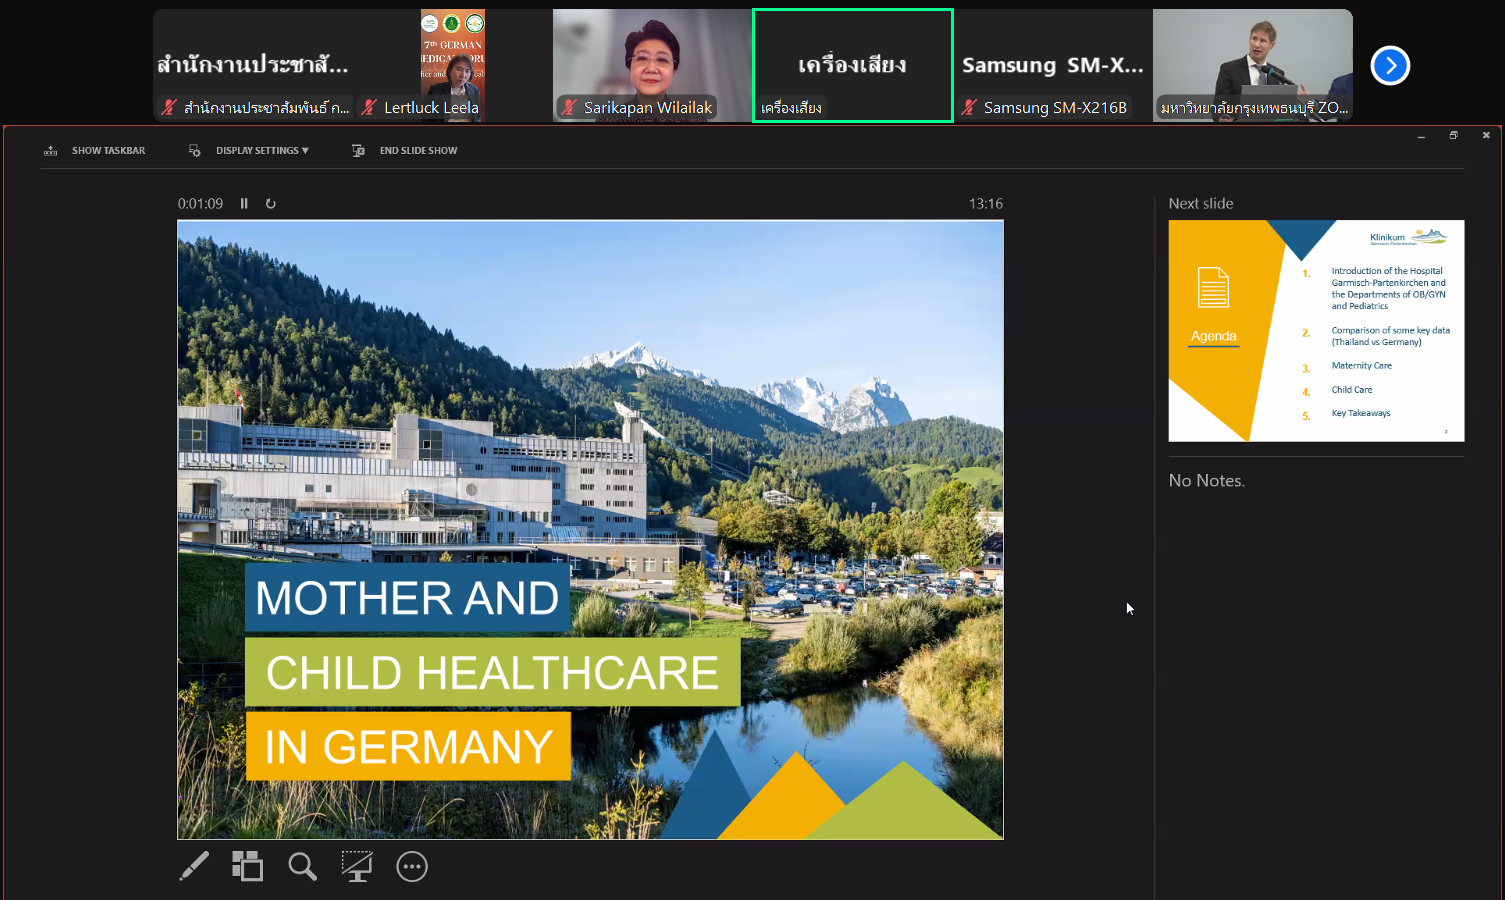This screenshot has width=1505, height=900.
Task: Pause the presentation timer
Action: point(244,203)
